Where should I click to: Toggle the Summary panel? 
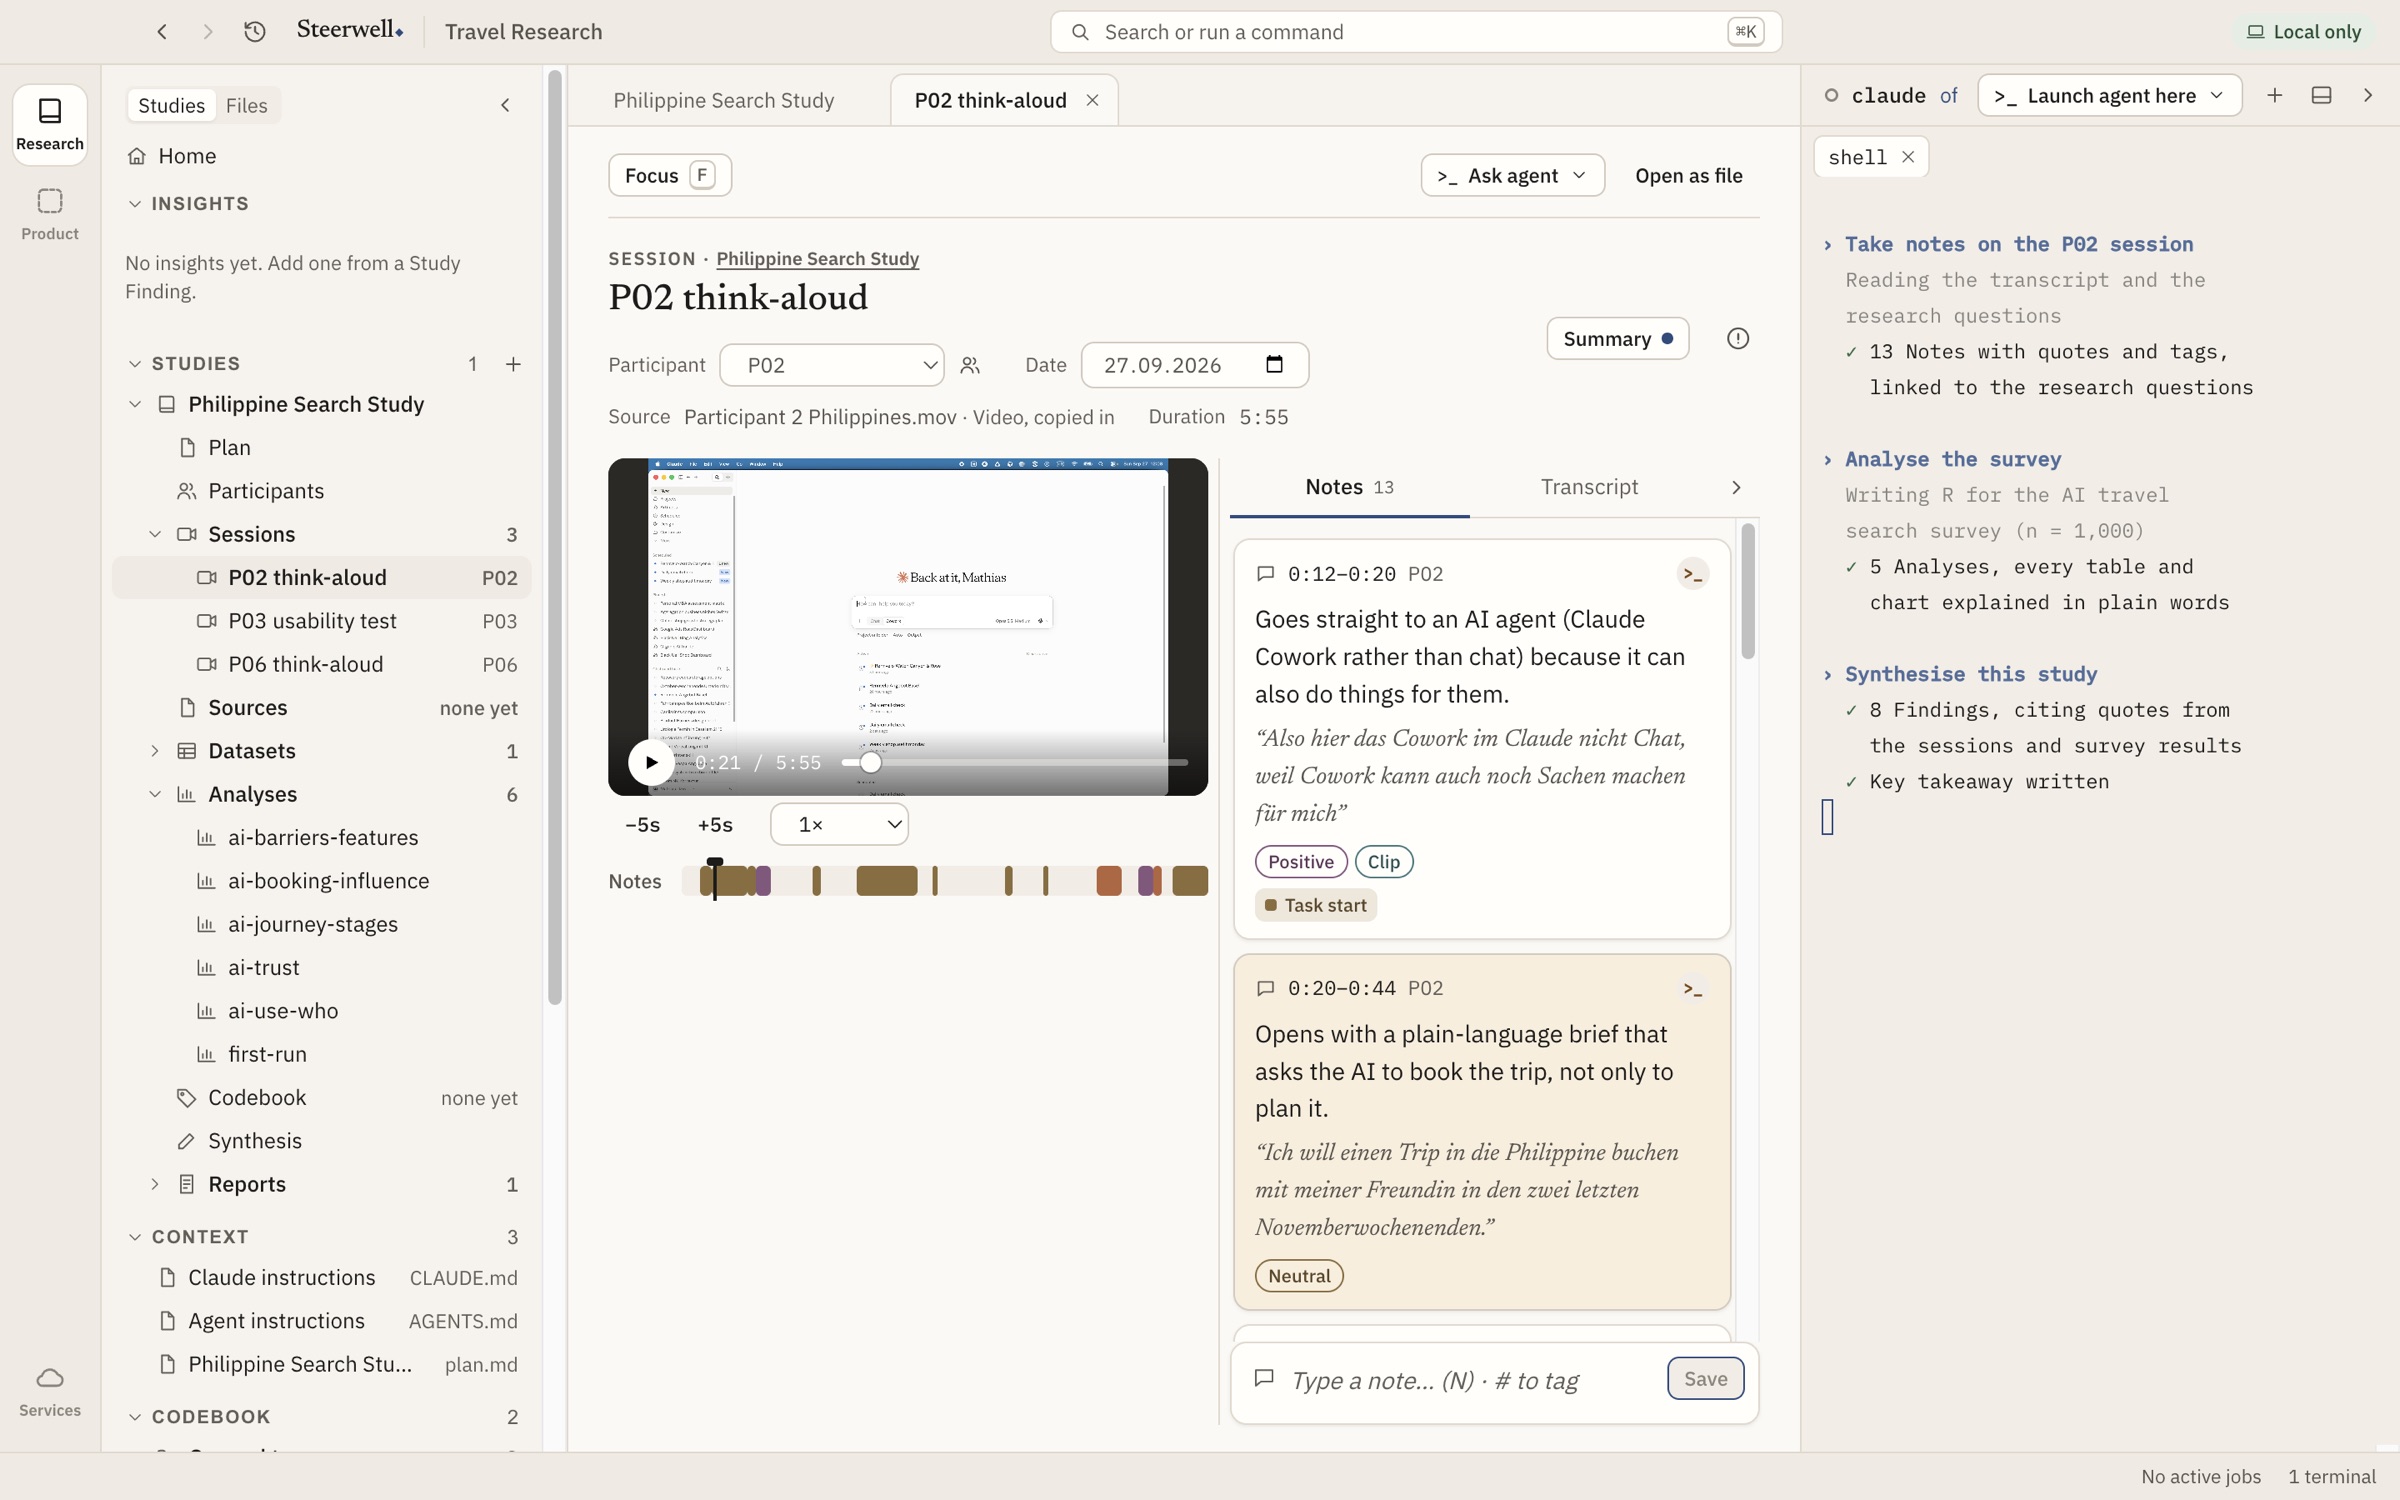[1617, 339]
